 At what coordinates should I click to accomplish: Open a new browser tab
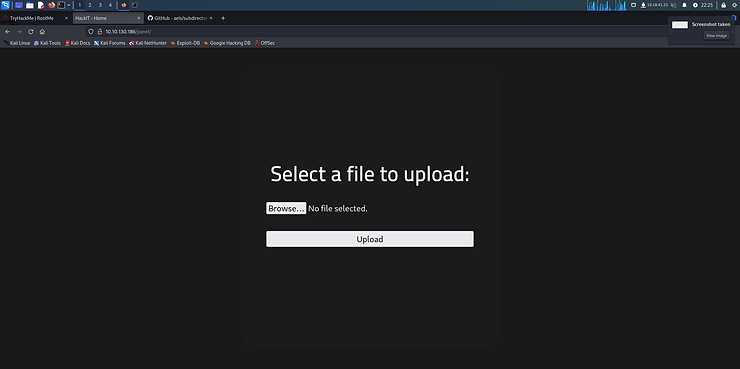(223, 18)
